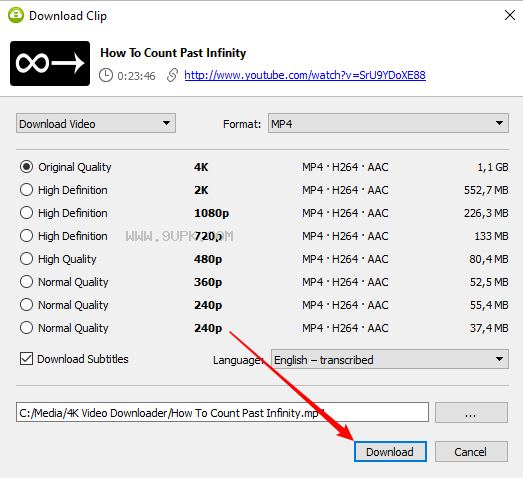Close the Download Clip dialog
Viewport: 523px width, 478px height.
510,15
